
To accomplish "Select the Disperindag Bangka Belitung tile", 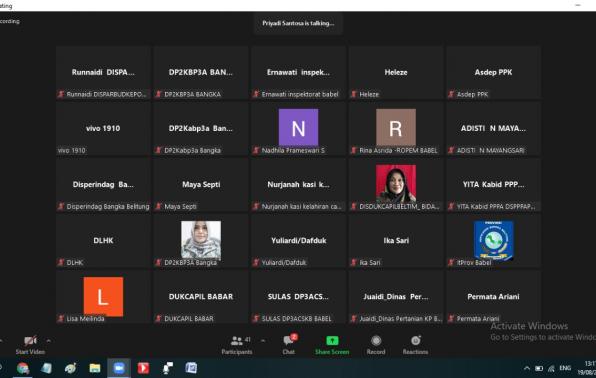I will [x=103, y=184].
